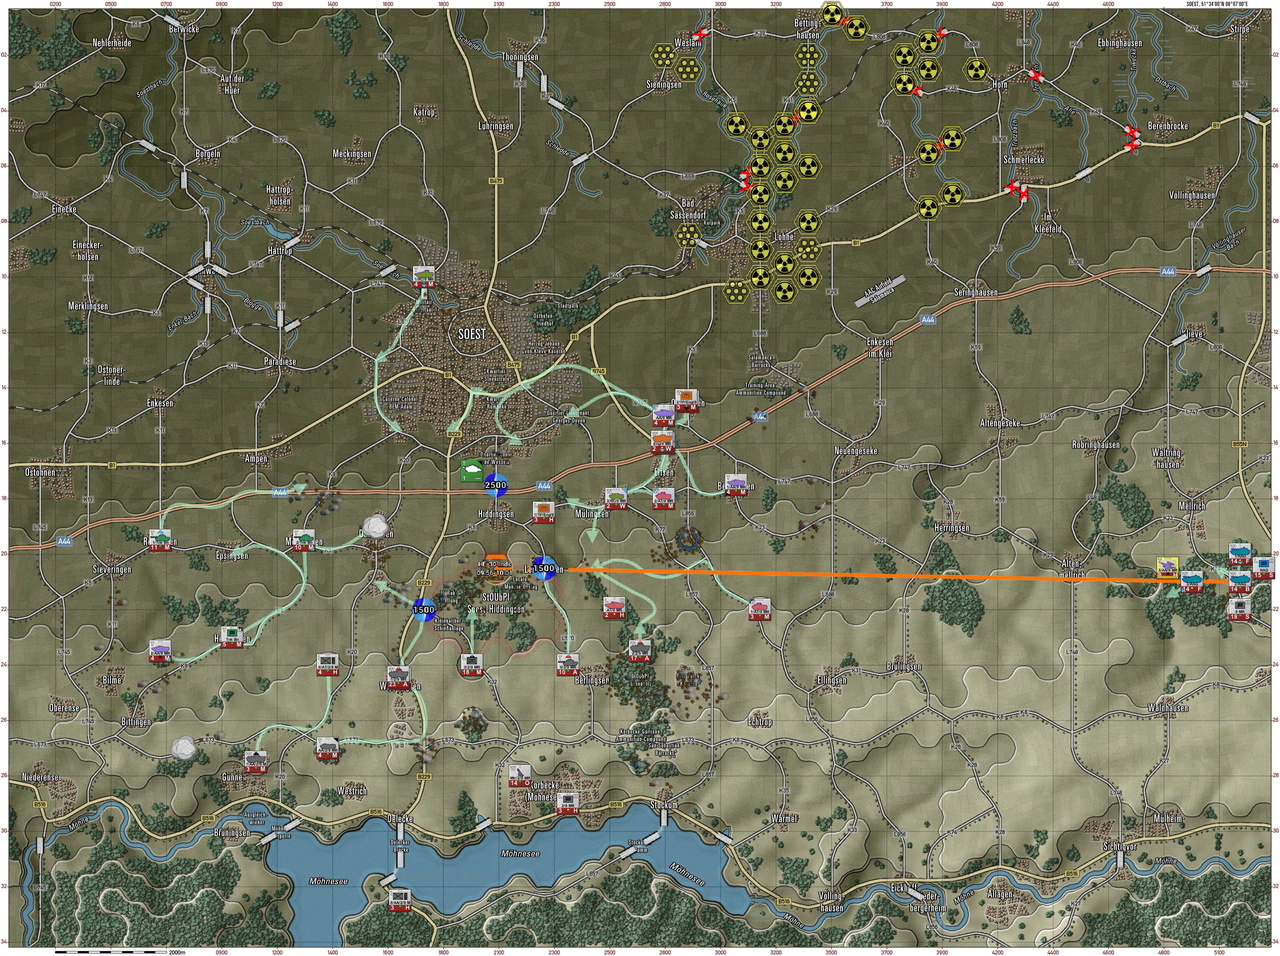Select the HQ counter marked 15 S

[1263, 568]
